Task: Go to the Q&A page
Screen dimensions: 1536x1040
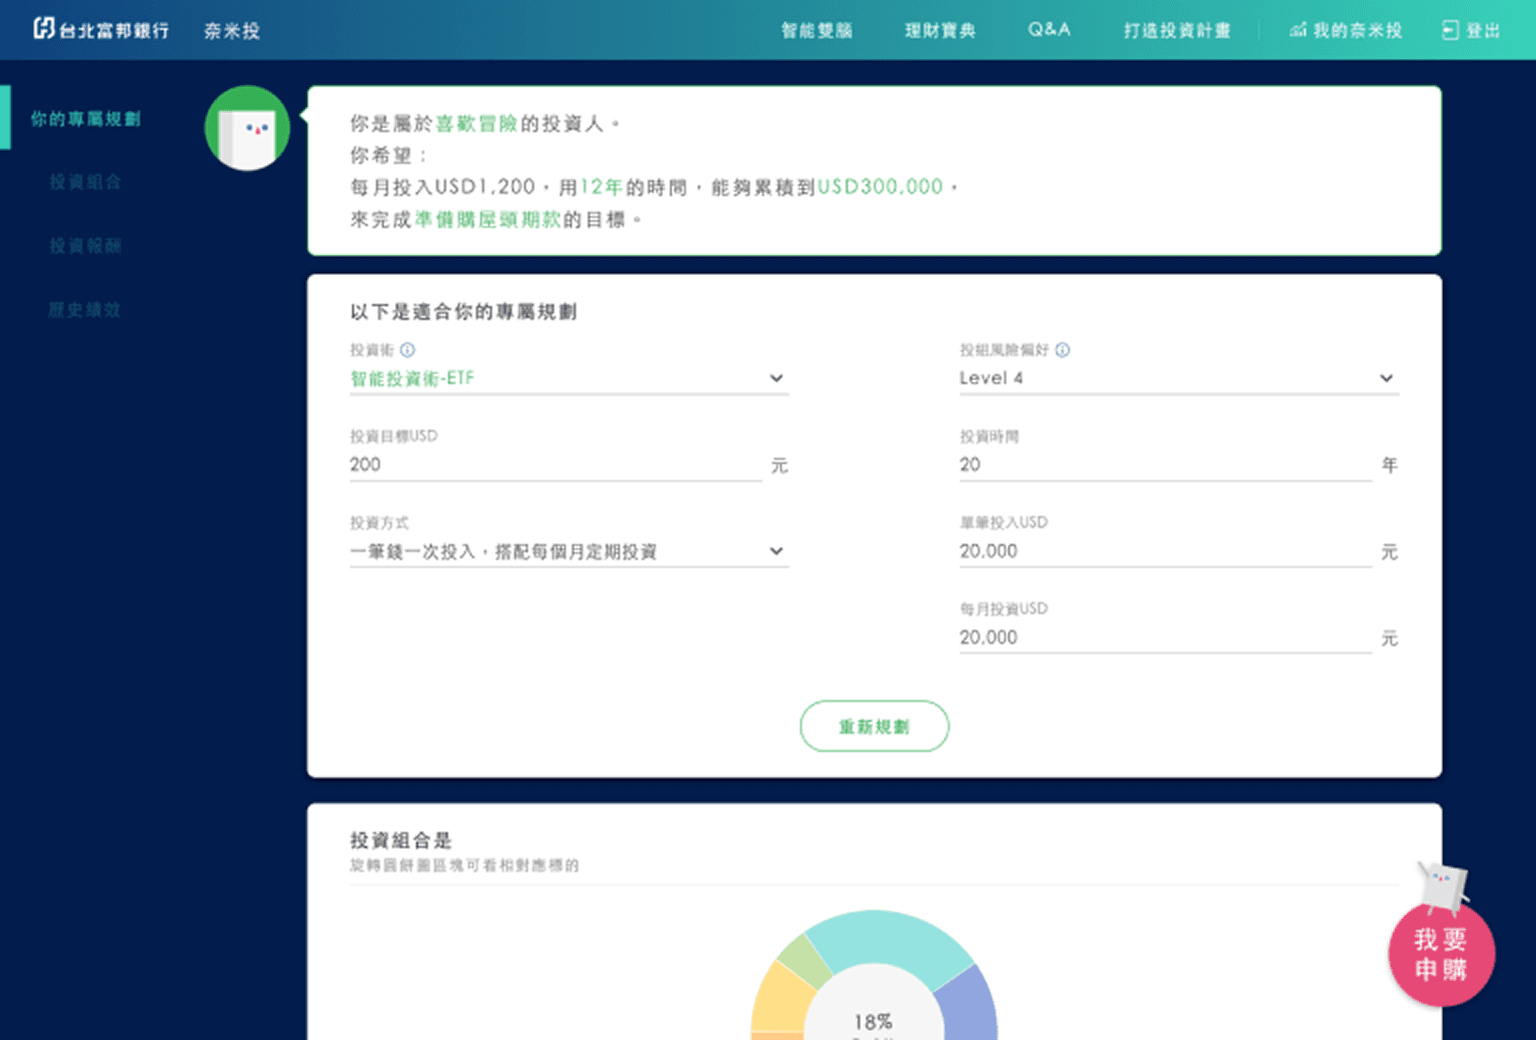Action: [1049, 30]
